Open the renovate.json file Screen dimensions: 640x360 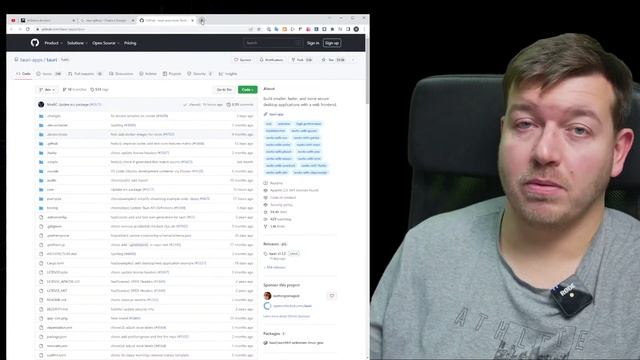(x=58, y=346)
